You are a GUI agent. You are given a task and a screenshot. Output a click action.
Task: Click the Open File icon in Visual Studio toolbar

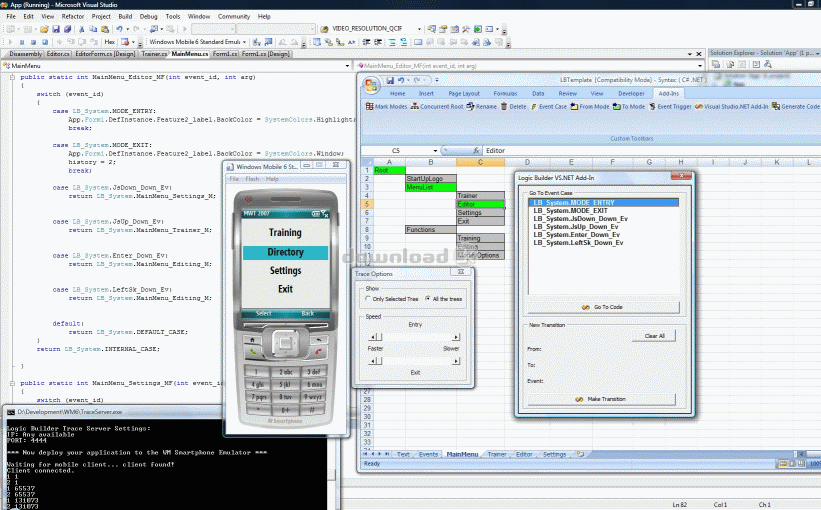[44, 29]
